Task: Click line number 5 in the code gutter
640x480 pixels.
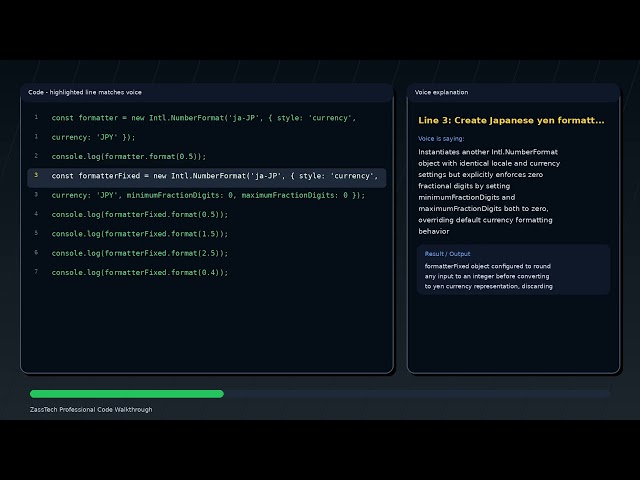Action: [x=36, y=233]
